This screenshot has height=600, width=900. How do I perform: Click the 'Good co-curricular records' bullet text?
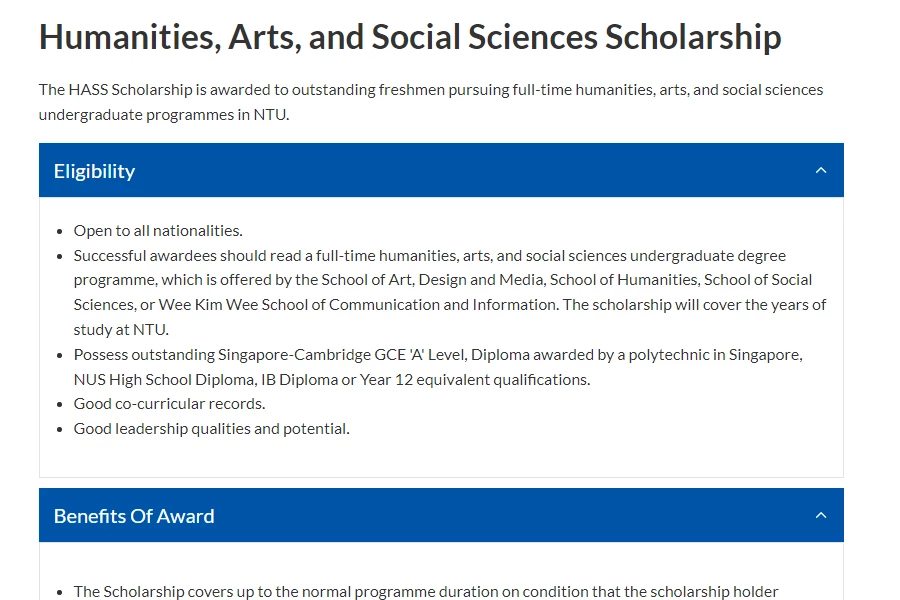click(169, 404)
